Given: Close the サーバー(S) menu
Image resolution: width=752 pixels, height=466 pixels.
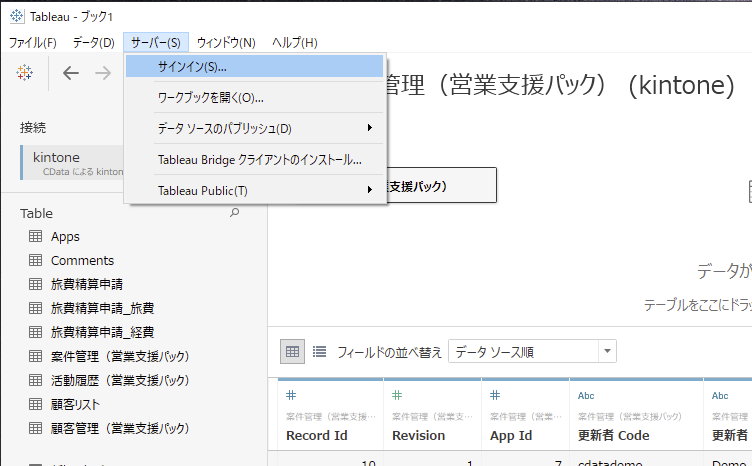Looking at the screenshot, I should [156, 43].
